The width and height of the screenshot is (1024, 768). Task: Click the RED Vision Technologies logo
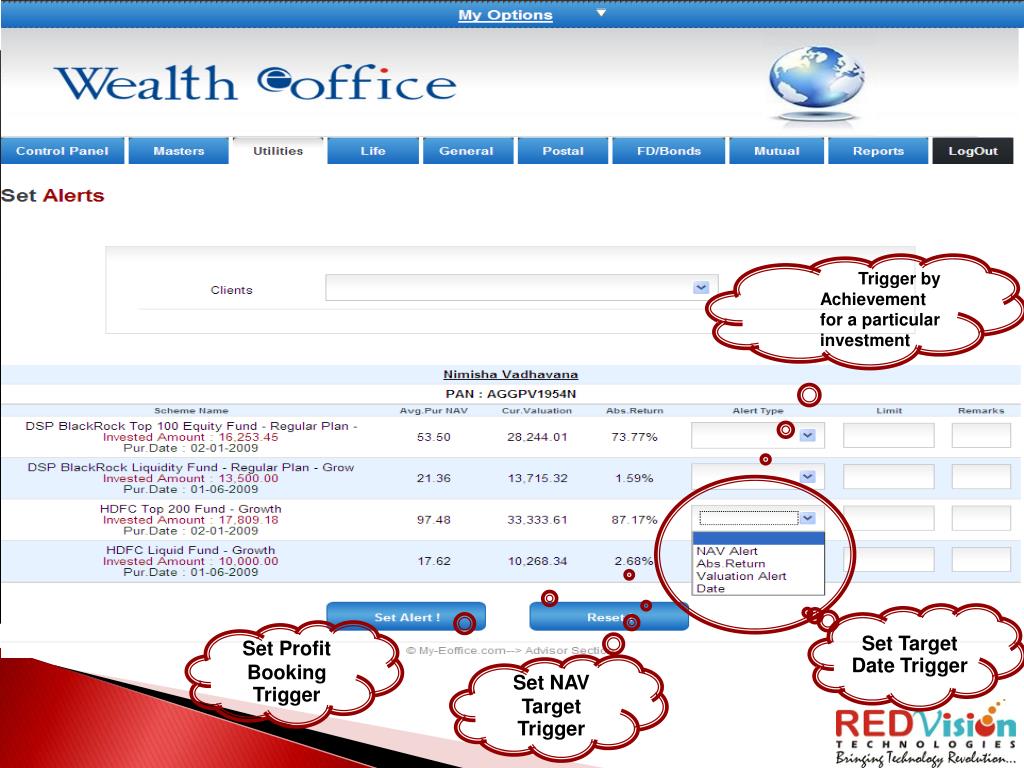(925, 734)
